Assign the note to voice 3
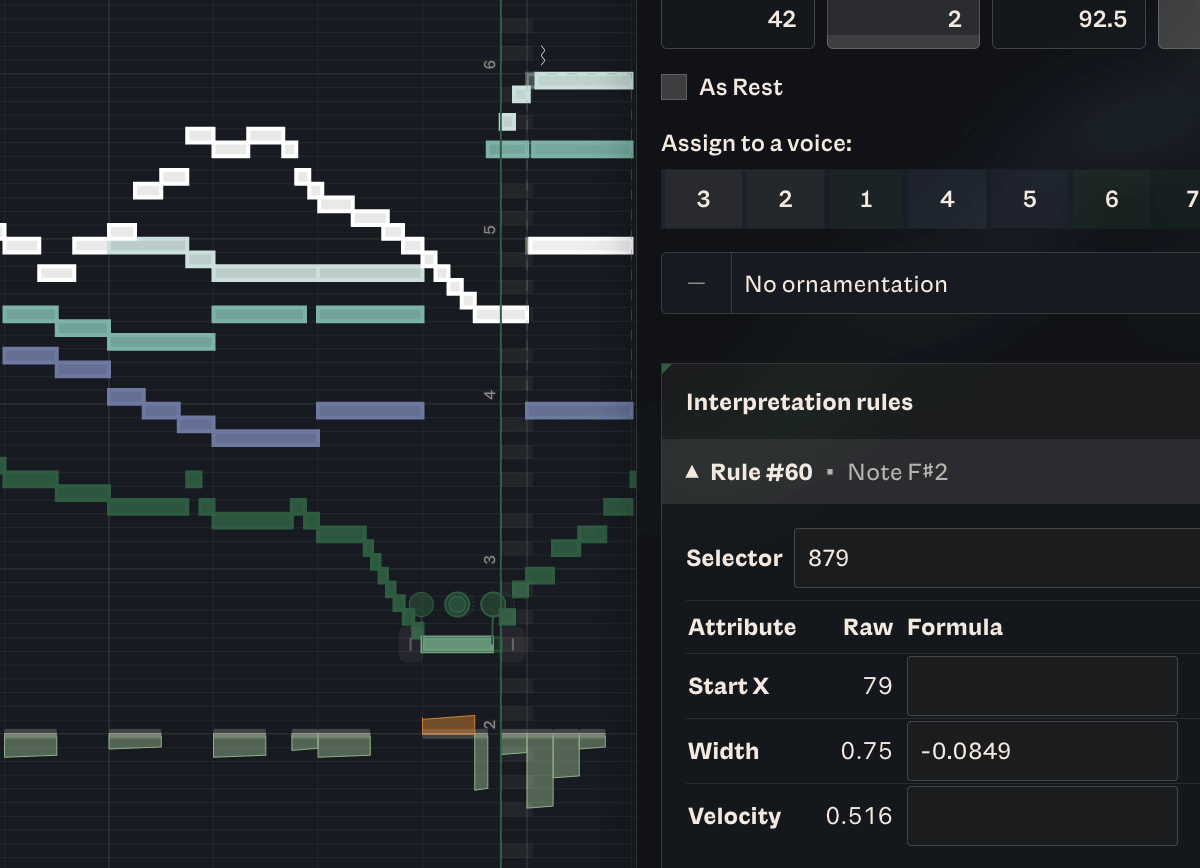 tap(703, 200)
